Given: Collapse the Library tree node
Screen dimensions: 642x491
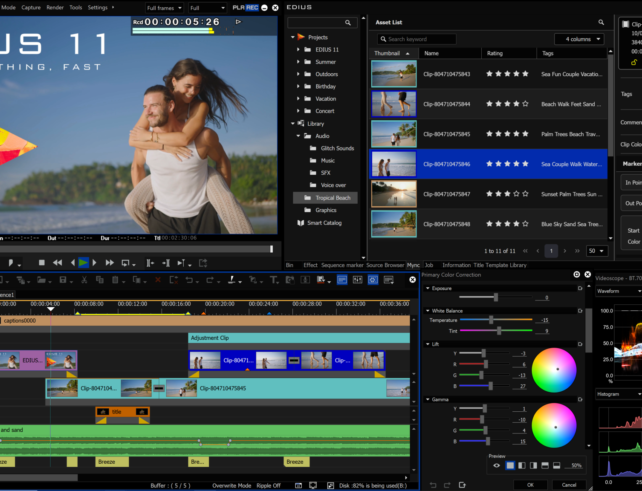Looking at the screenshot, I should (293, 123).
